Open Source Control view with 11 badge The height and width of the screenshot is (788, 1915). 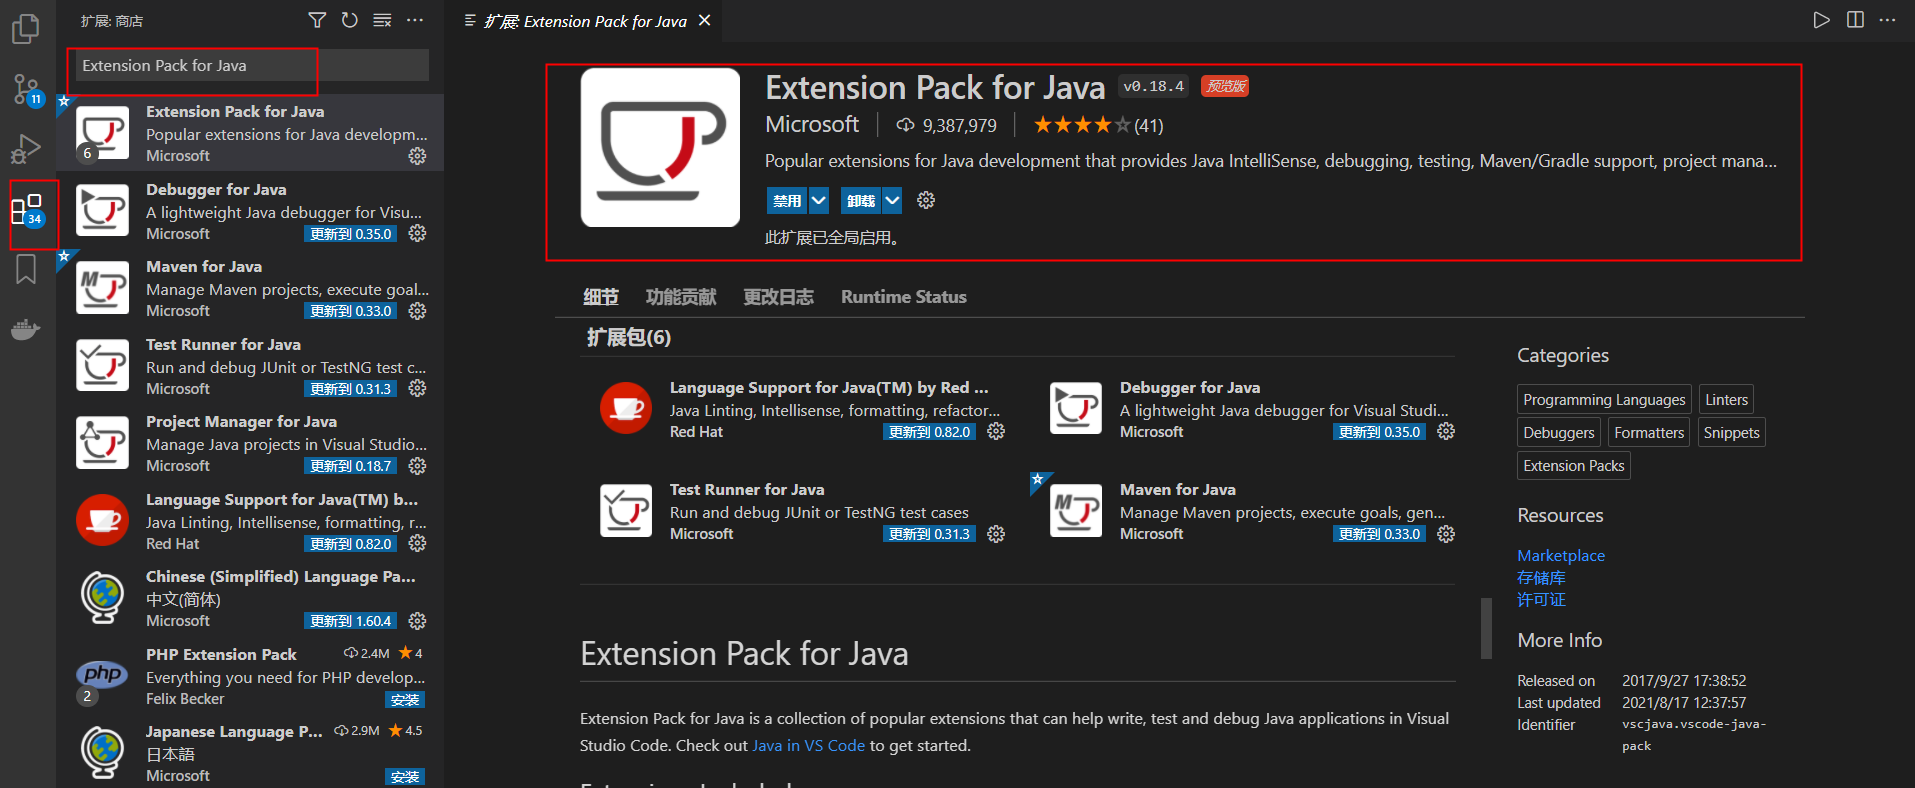click(x=27, y=90)
